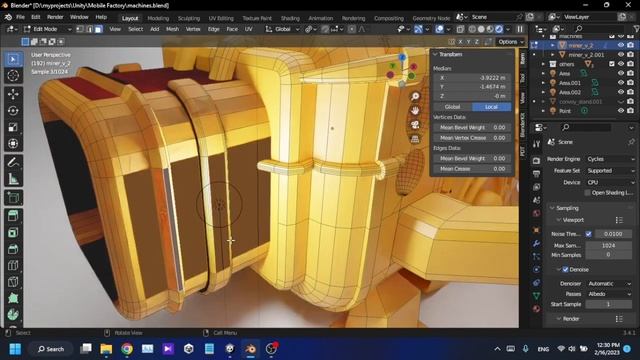Select the Select Box tool
The width and height of the screenshot is (640, 360).
coord(13,60)
